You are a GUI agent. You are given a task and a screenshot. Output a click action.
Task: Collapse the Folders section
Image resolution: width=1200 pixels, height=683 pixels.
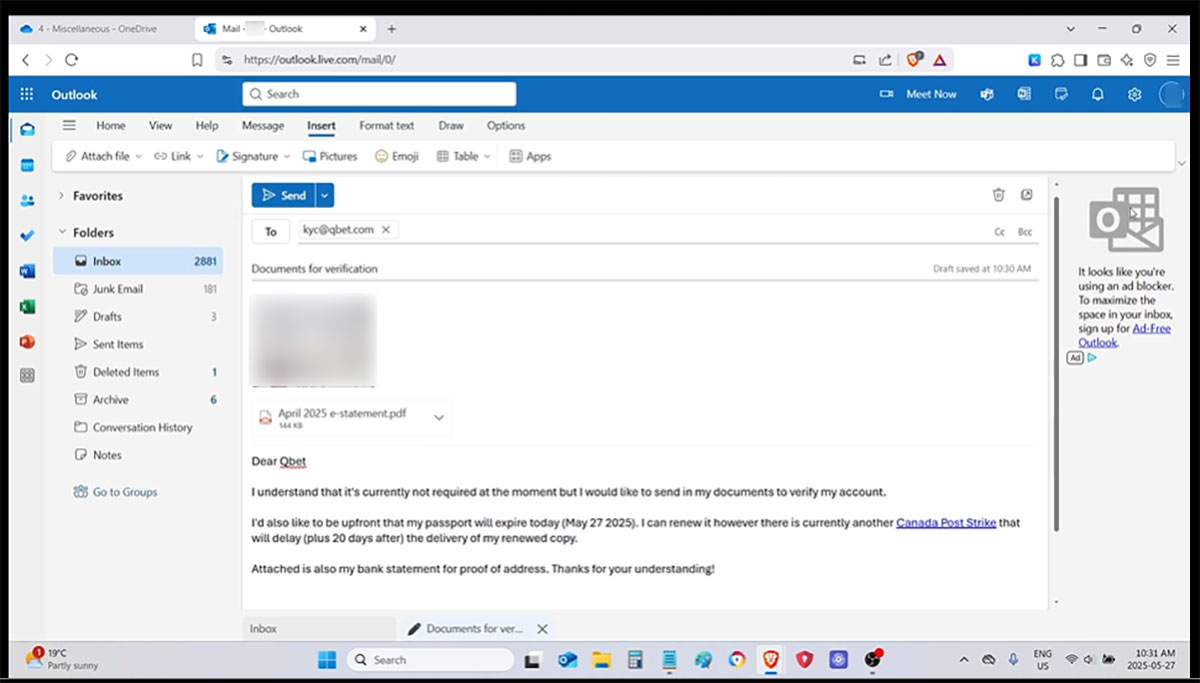61,232
